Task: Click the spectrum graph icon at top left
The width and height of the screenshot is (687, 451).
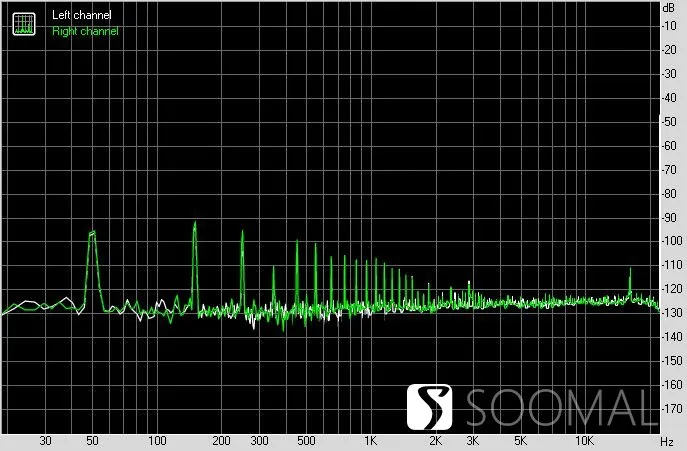Action: tap(24, 24)
